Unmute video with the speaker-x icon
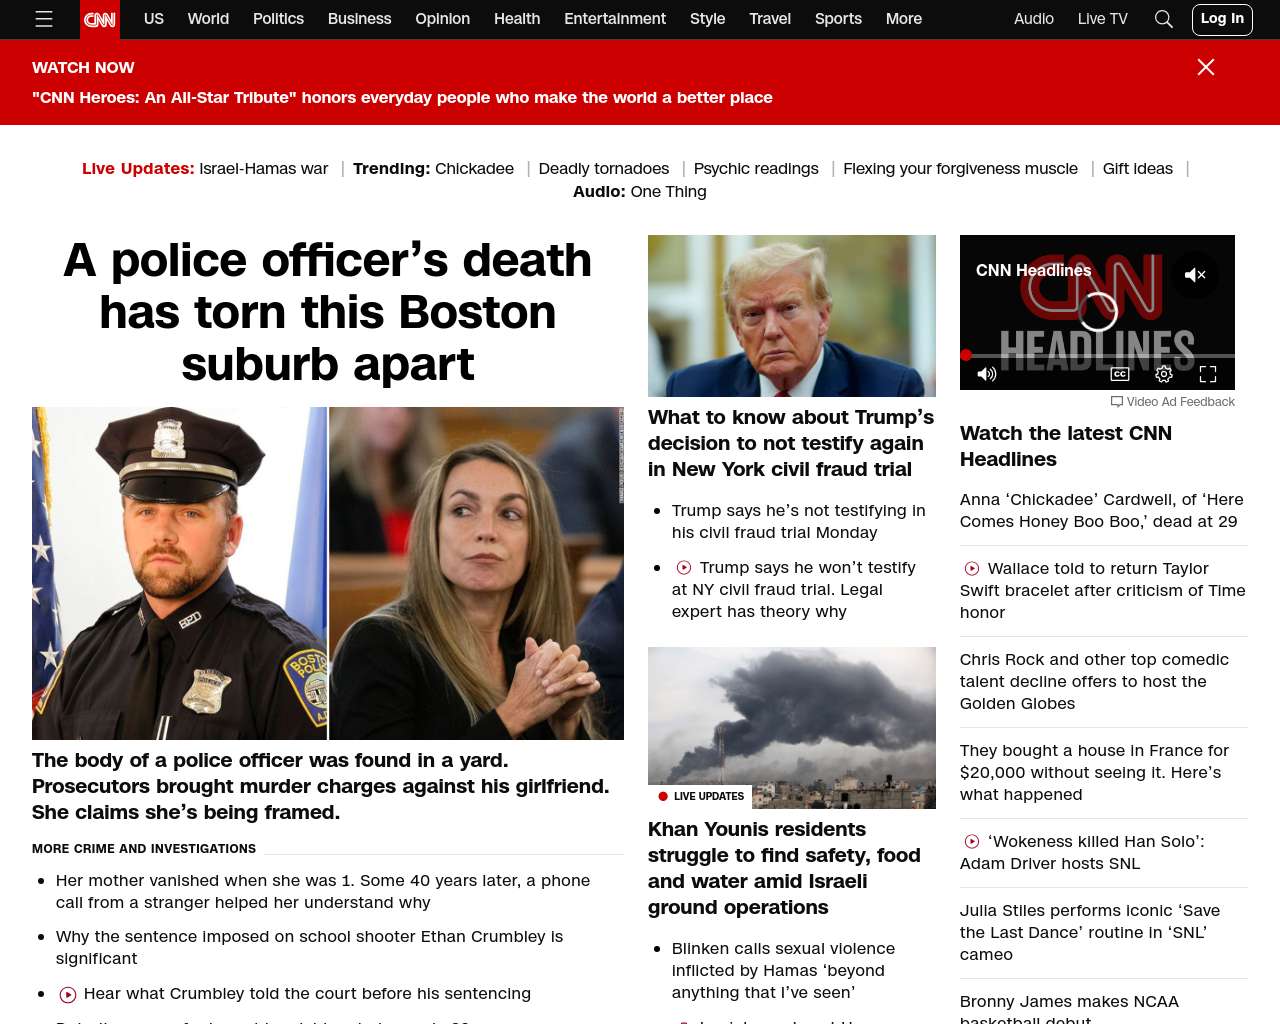The height and width of the screenshot is (1024, 1280). 1195,275
